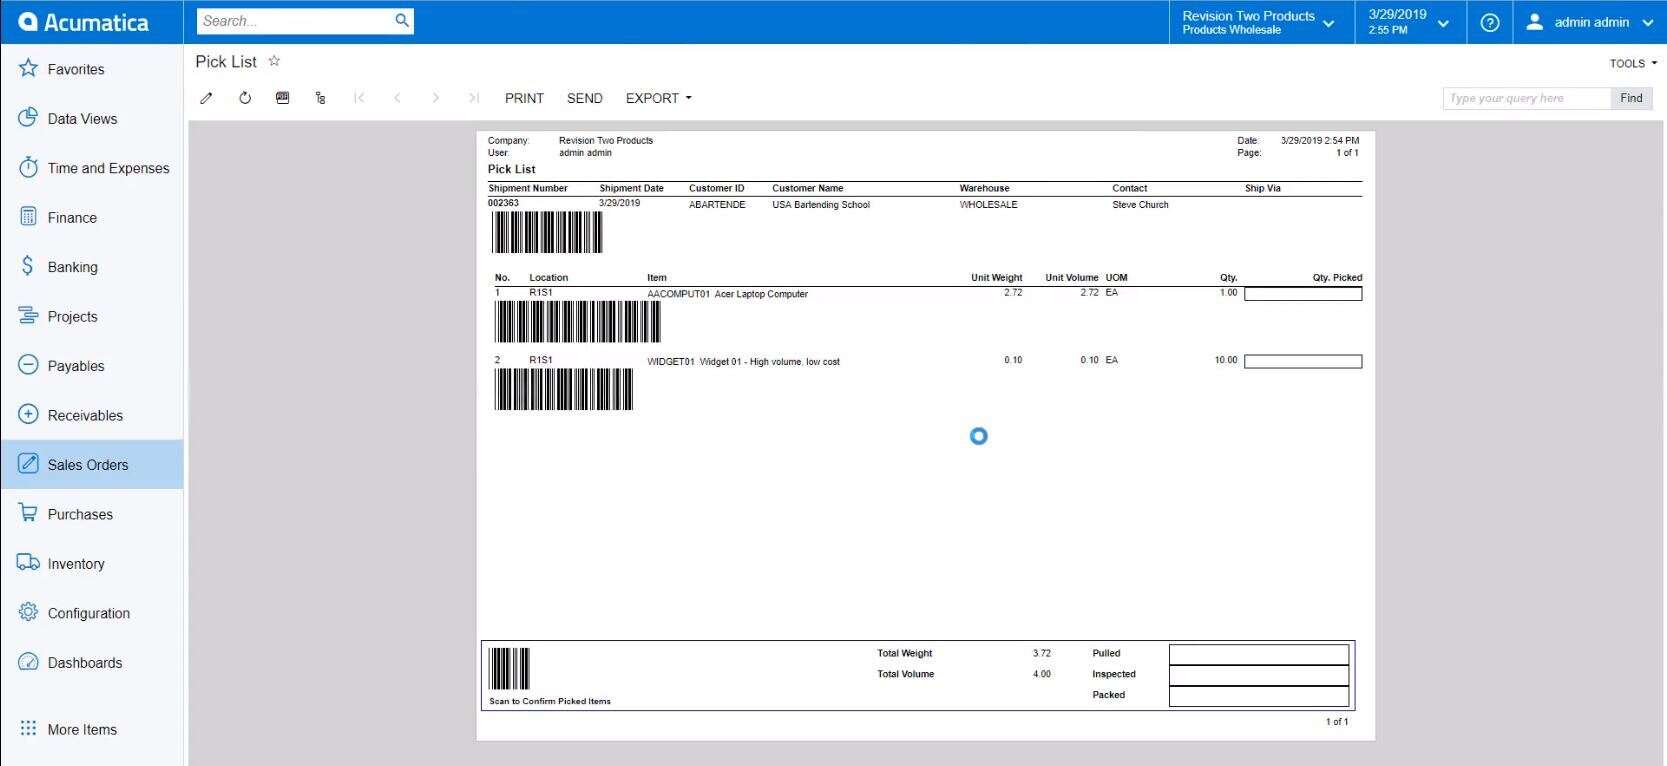The height and width of the screenshot is (766, 1667).
Task: Refresh the Pick List report
Action: pyautogui.click(x=245, y=98)
